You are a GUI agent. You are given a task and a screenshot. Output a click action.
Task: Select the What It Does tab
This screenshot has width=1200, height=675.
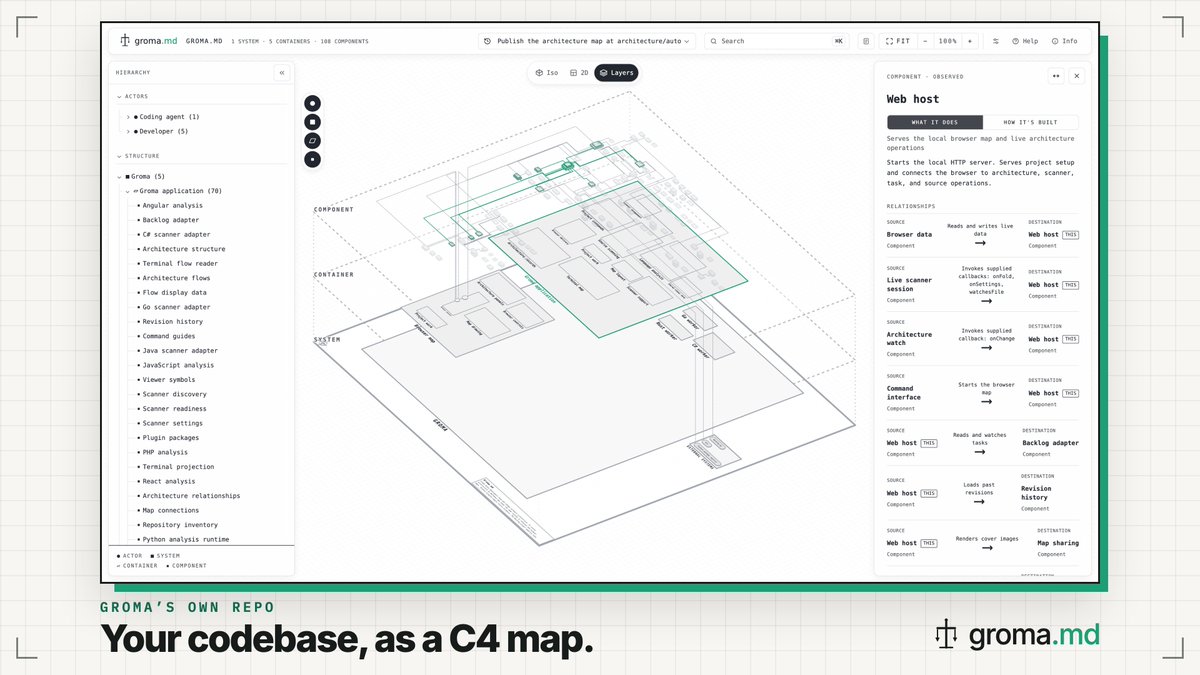coord(935,122)
